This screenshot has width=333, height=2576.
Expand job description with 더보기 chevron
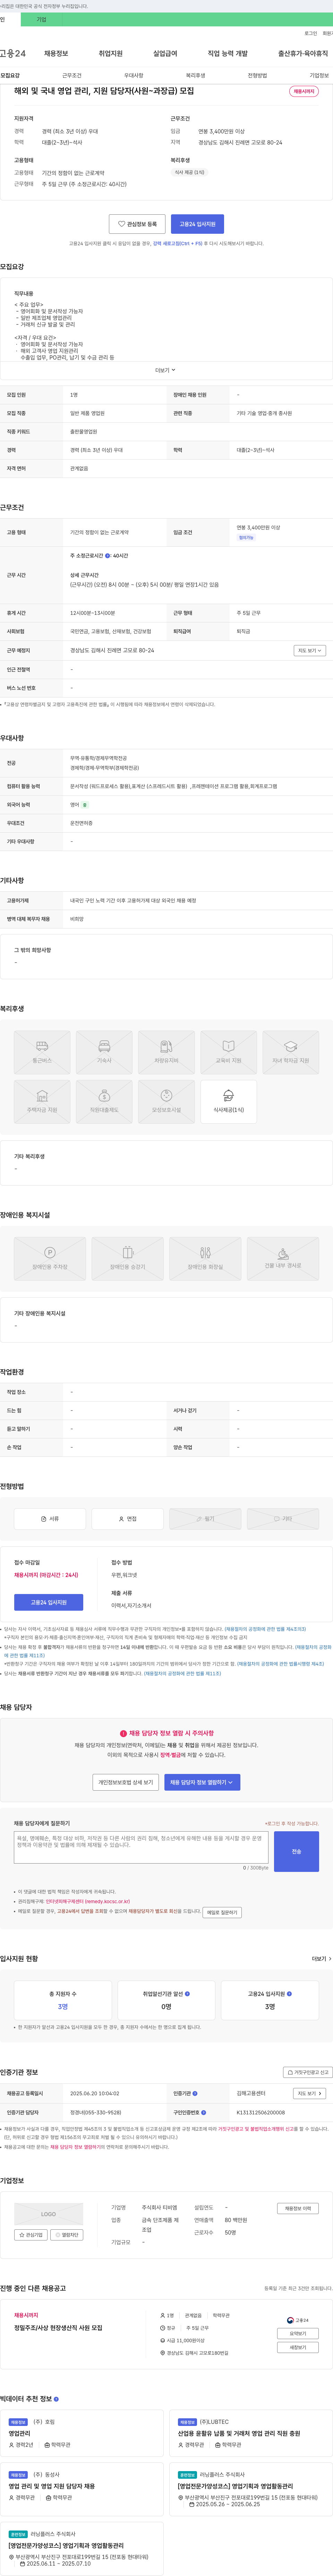(166, 370)
